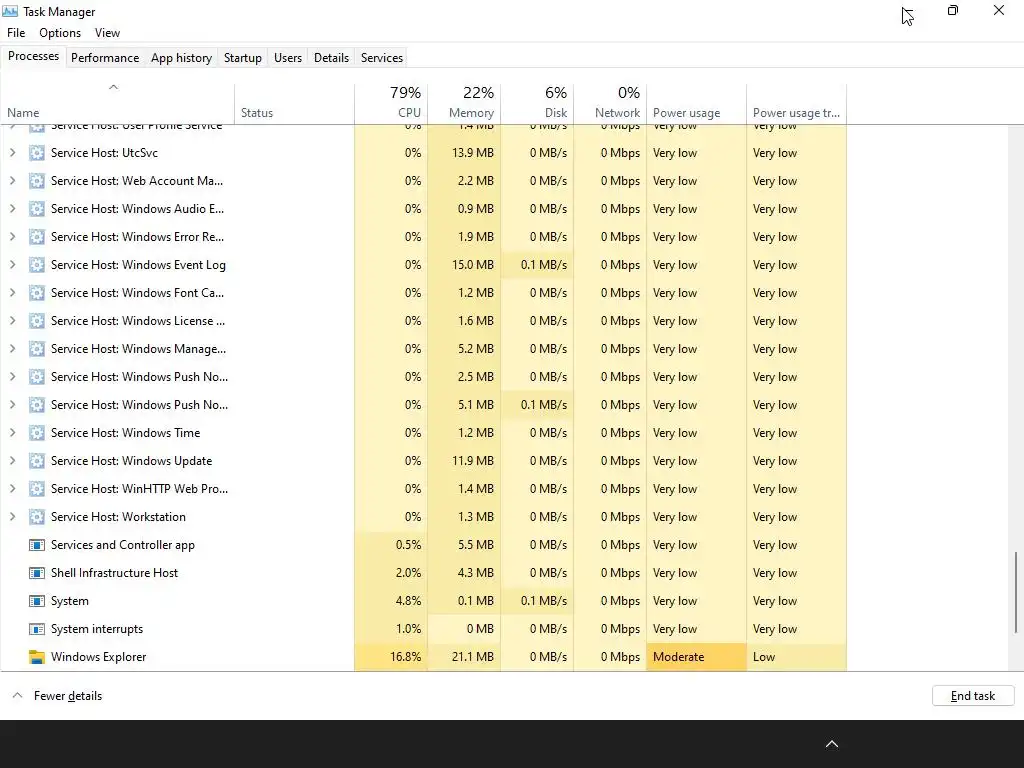Sort by the Network column header

point(610,104)
